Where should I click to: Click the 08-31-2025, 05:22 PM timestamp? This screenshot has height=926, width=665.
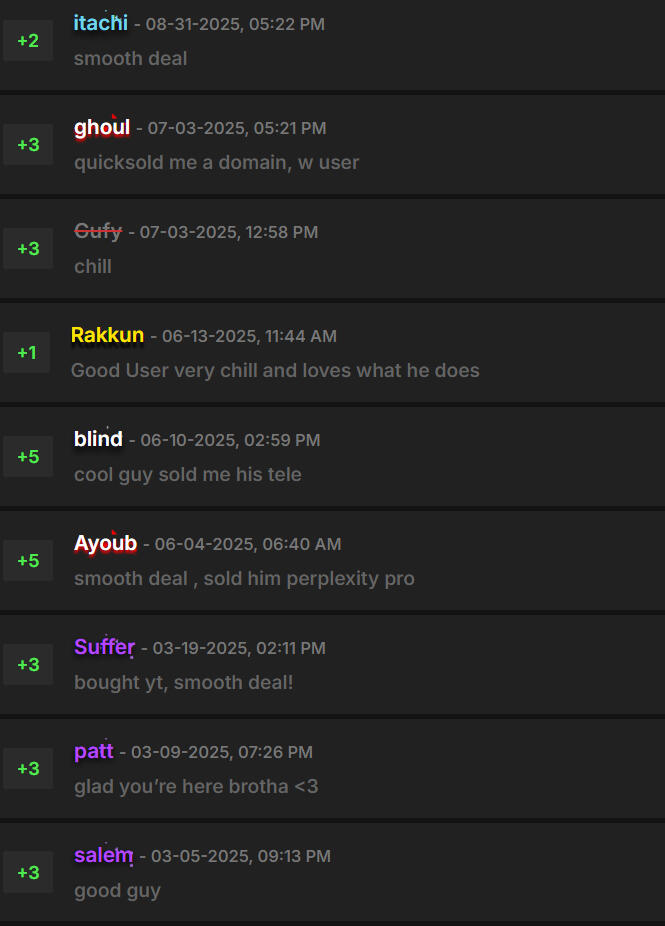[x=235, y=24]
